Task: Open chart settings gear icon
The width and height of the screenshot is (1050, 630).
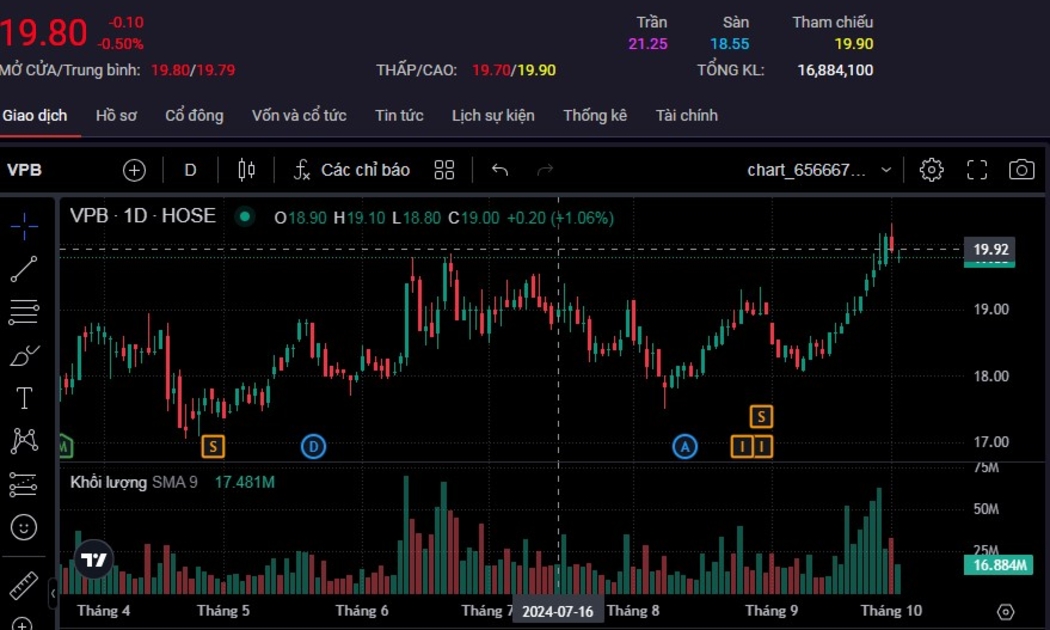Action: click(931, 170)
